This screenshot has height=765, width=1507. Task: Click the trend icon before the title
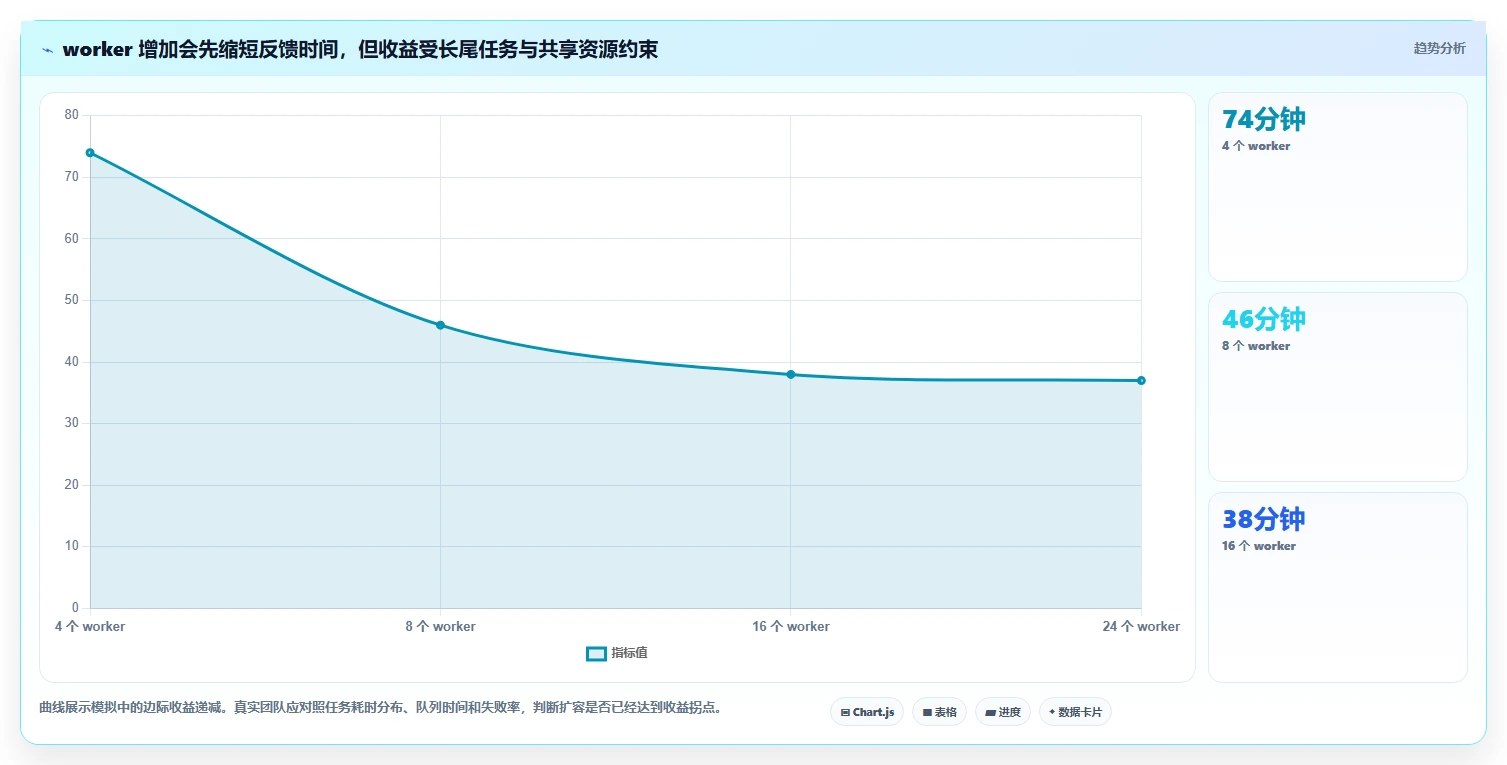click(x=47, y=50)
